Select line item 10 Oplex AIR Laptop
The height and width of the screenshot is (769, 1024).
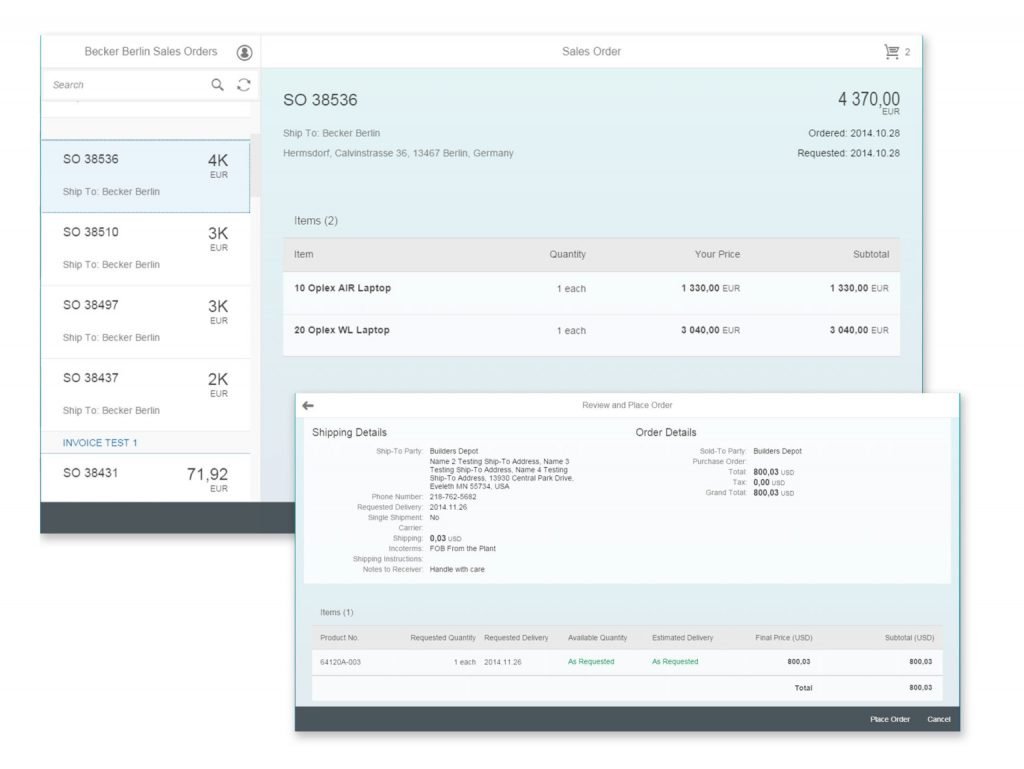(x=345, y=288)
